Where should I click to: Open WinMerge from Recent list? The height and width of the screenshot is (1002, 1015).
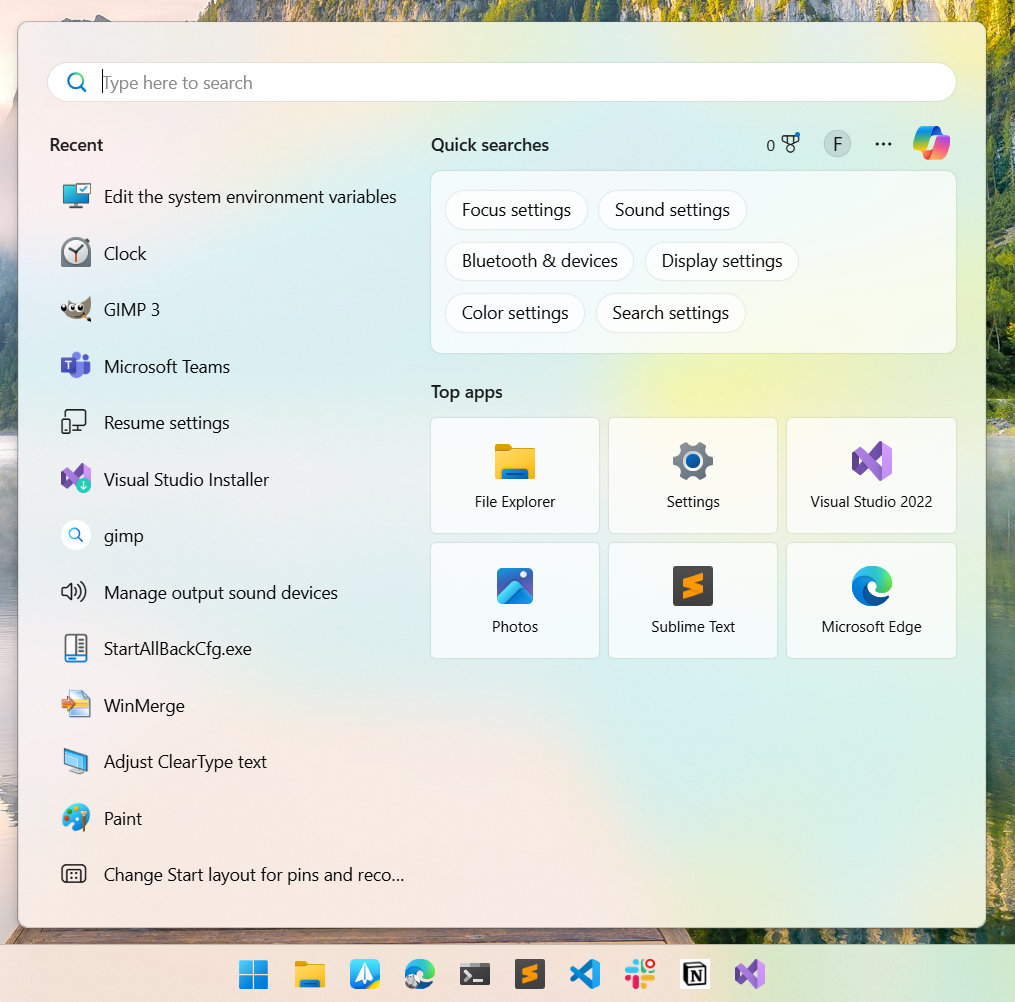tap(144, 706)
